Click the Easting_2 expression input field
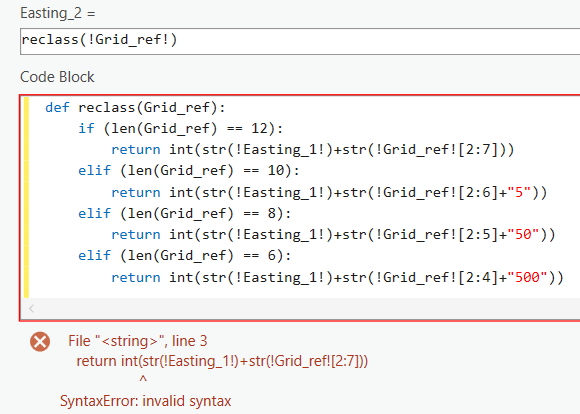Image resolution: width=580 pixels, height=414 pixels. tap(300, 41)
